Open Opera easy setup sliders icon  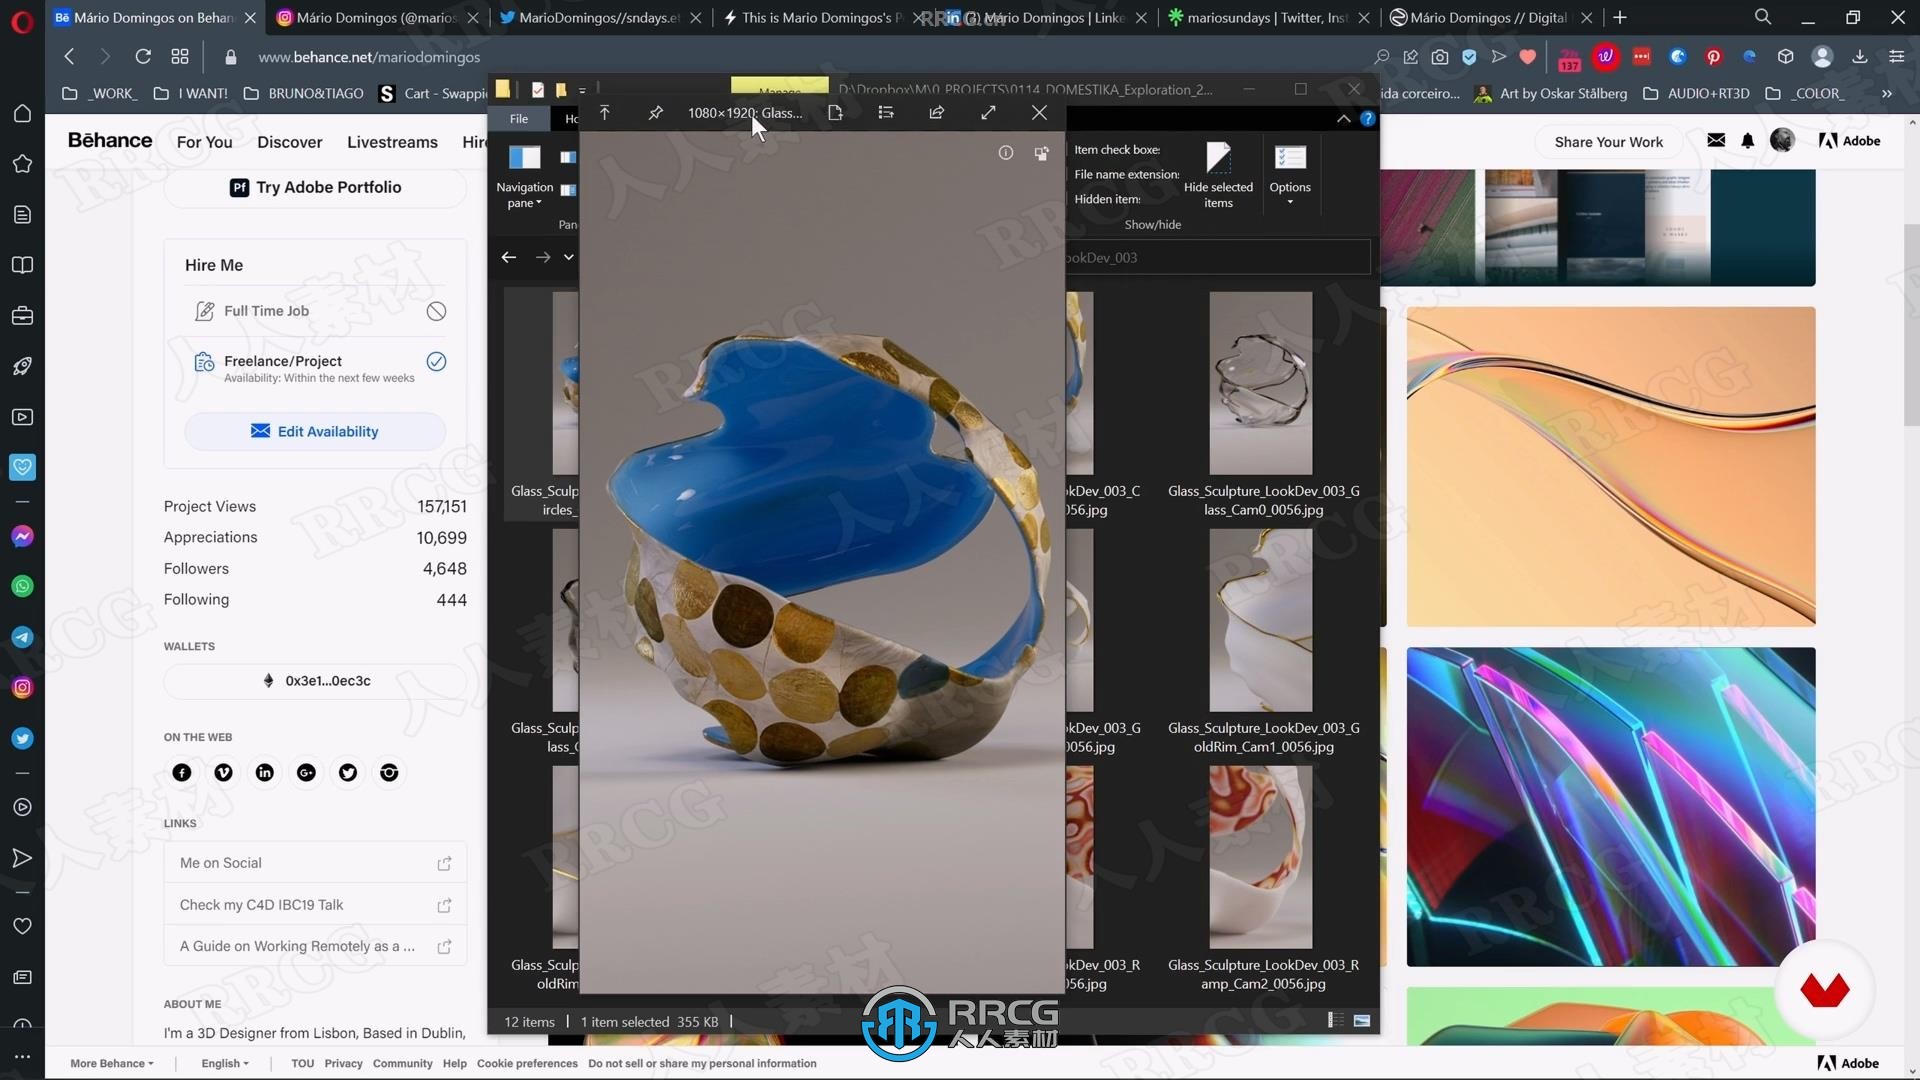click(1897, 57)
